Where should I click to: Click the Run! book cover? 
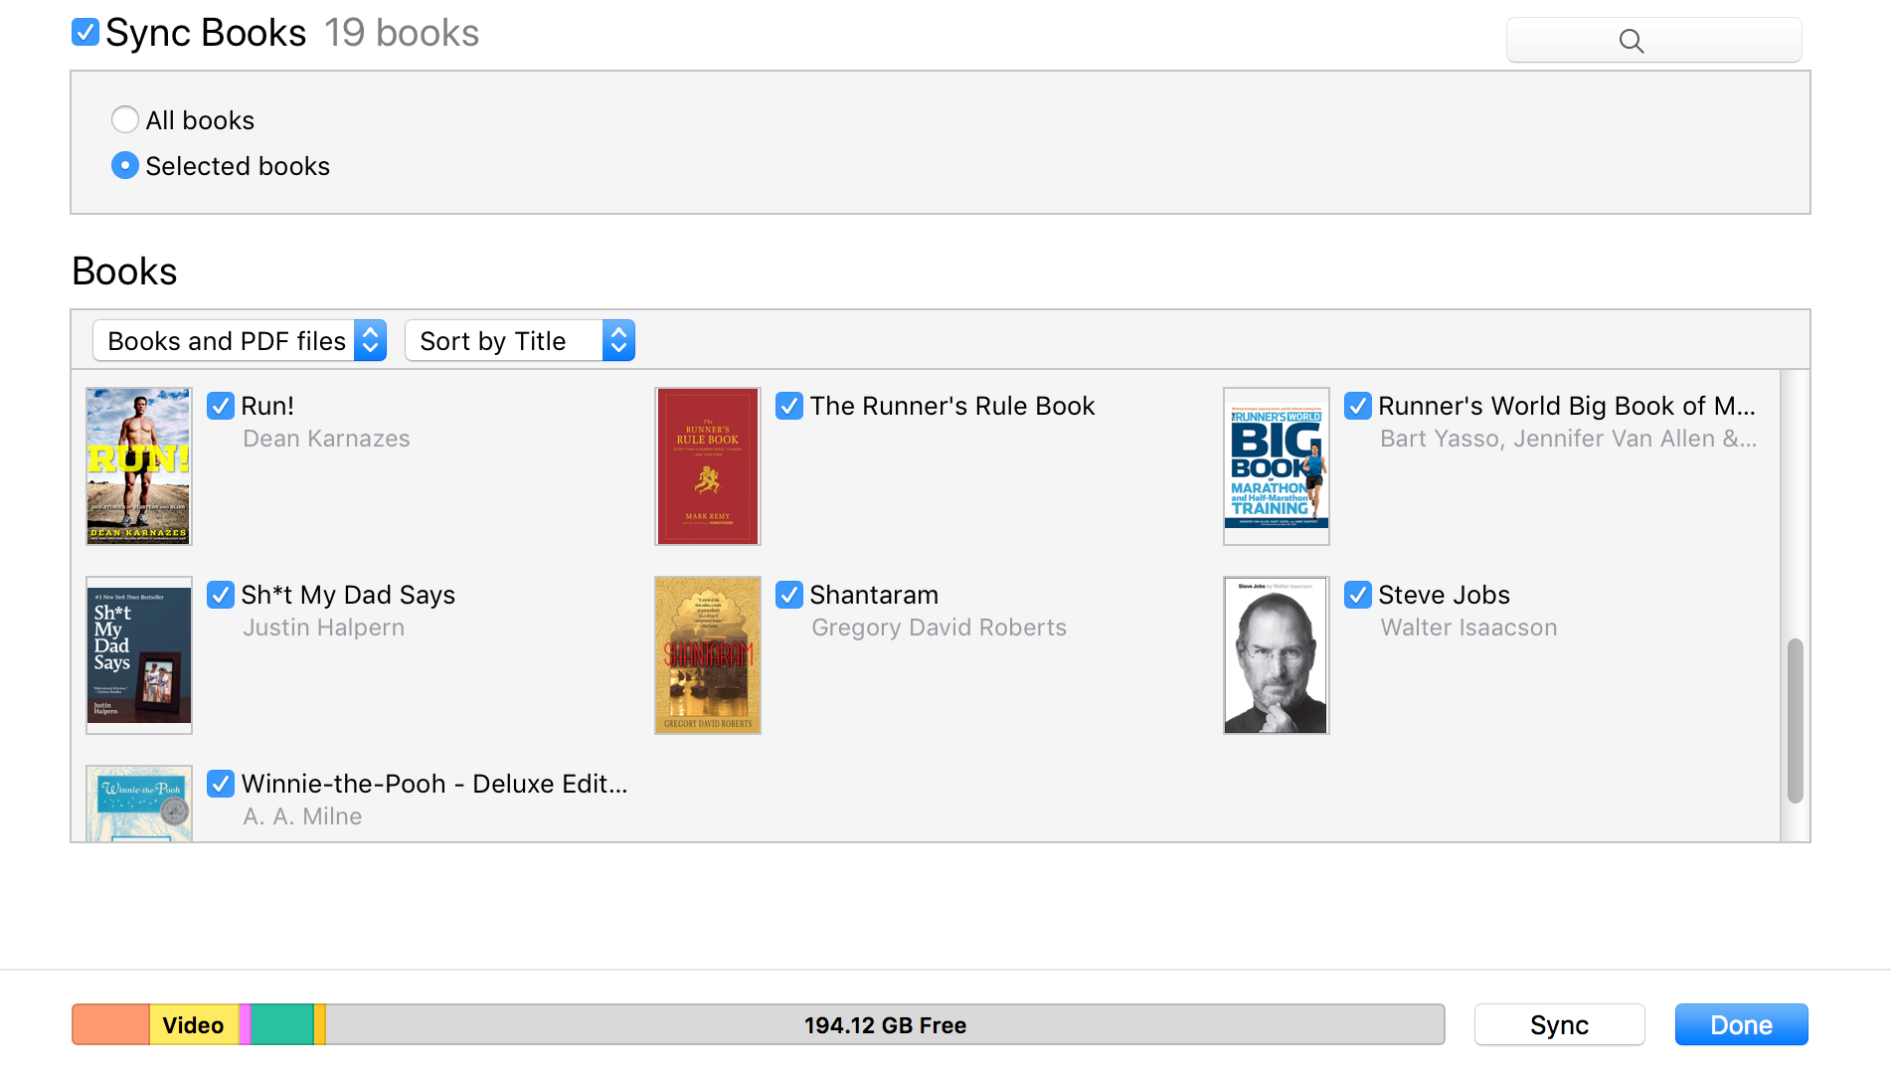point(138,465)
